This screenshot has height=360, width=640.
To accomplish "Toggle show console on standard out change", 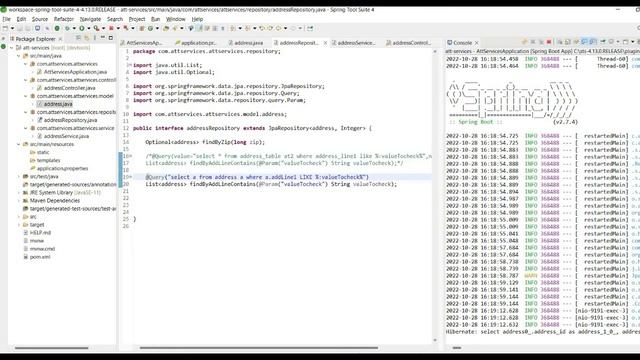I will click(584, 42).
